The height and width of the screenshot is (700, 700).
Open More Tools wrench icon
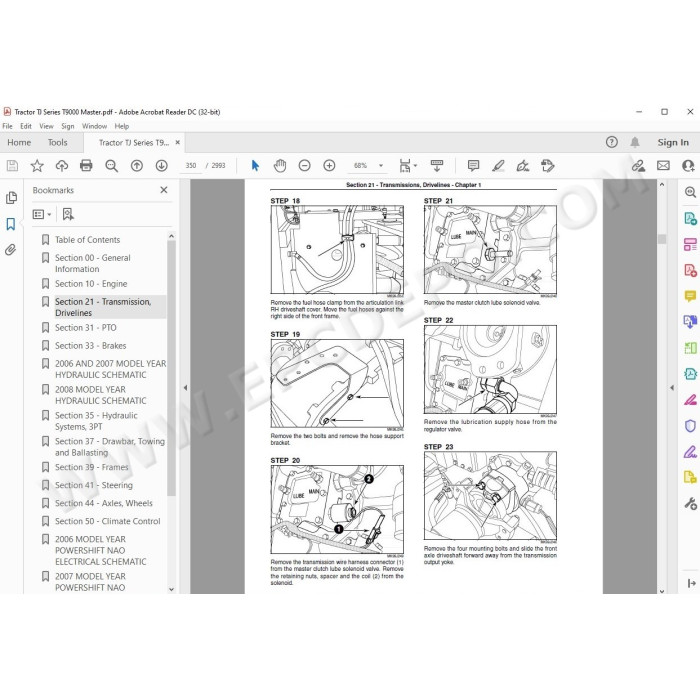(690, 504)
